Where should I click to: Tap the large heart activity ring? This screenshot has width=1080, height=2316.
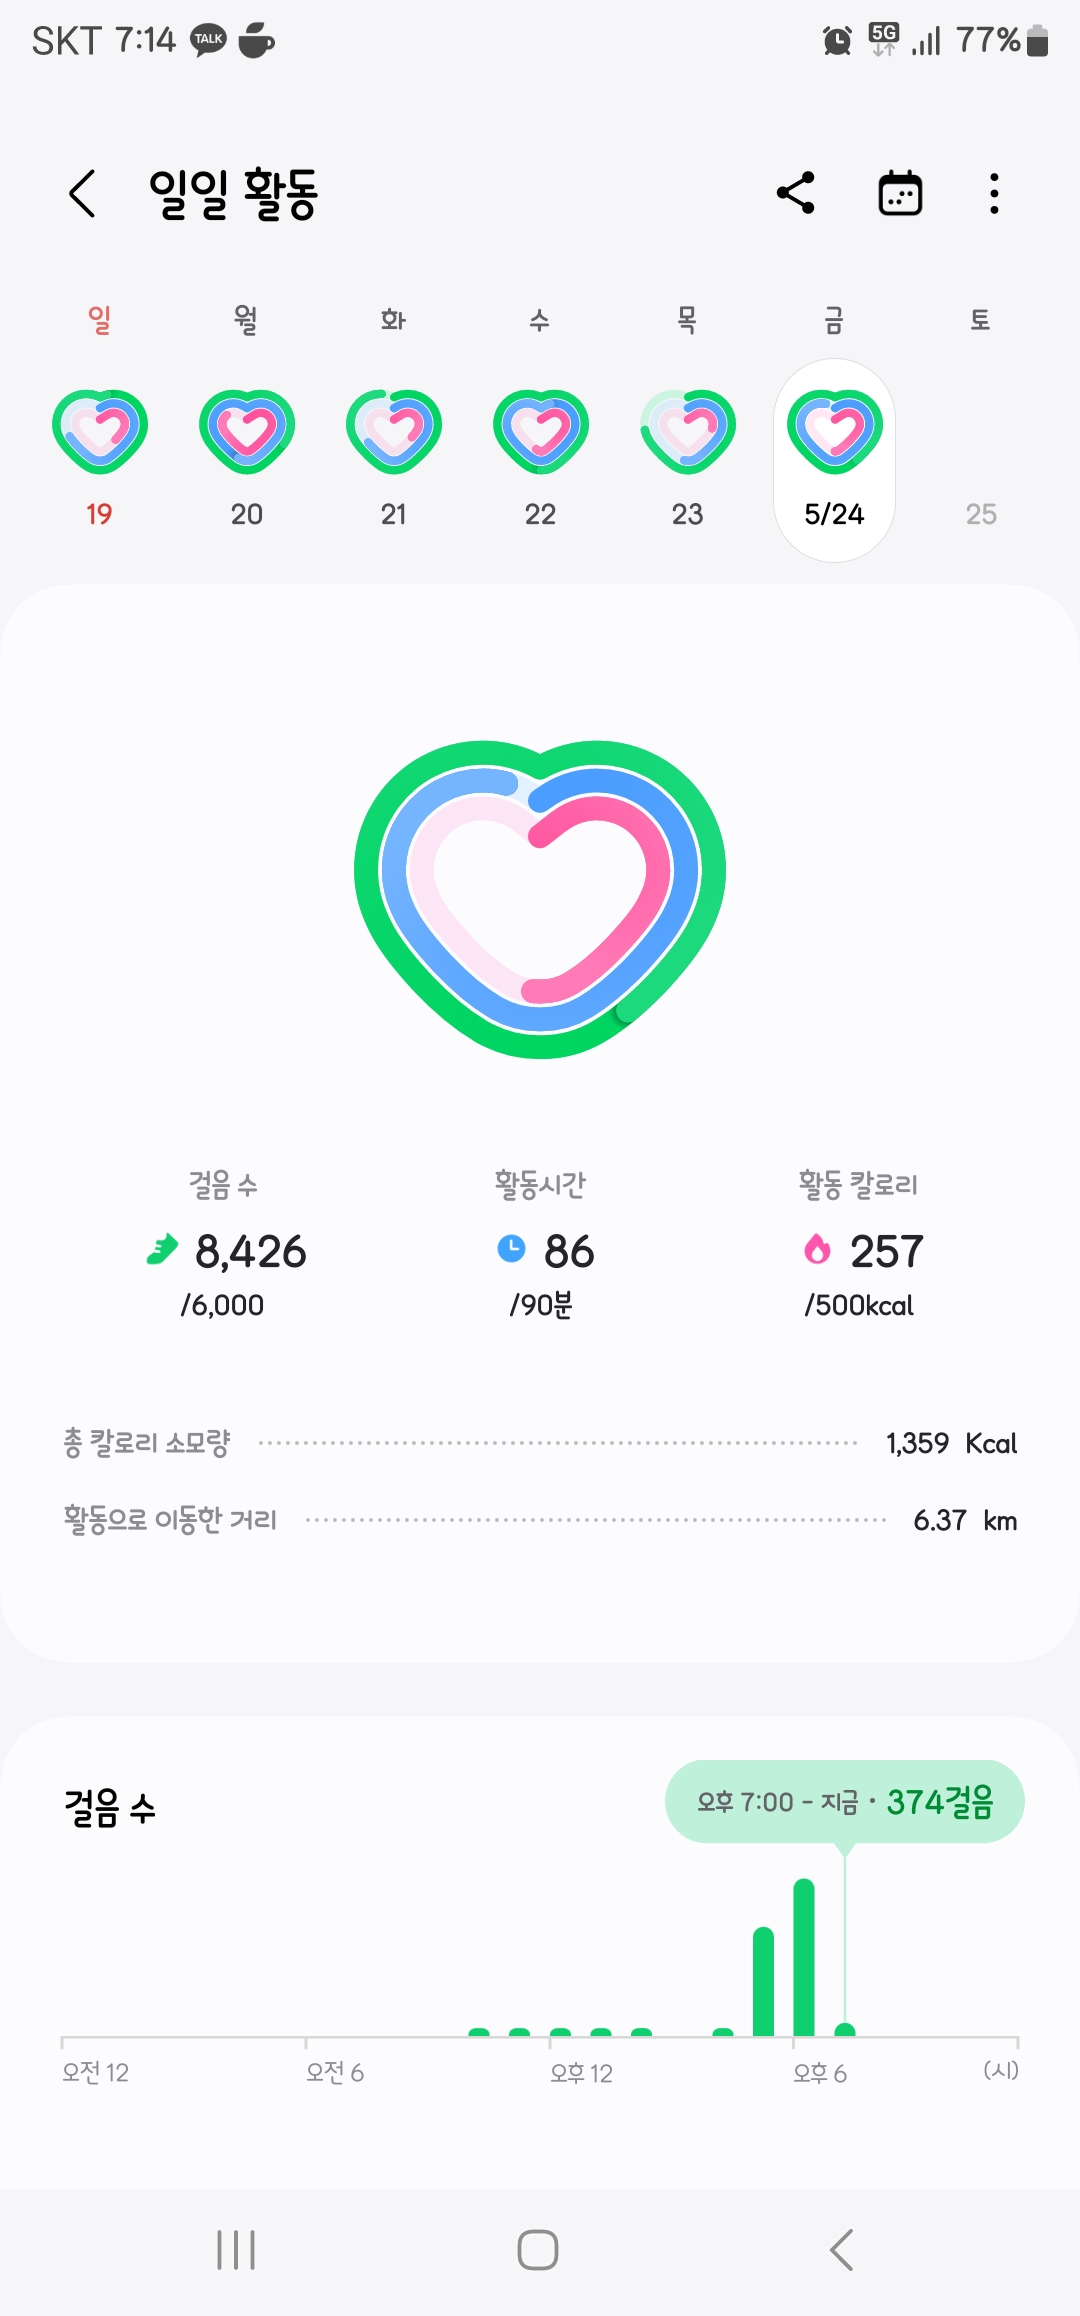(540, 898)
